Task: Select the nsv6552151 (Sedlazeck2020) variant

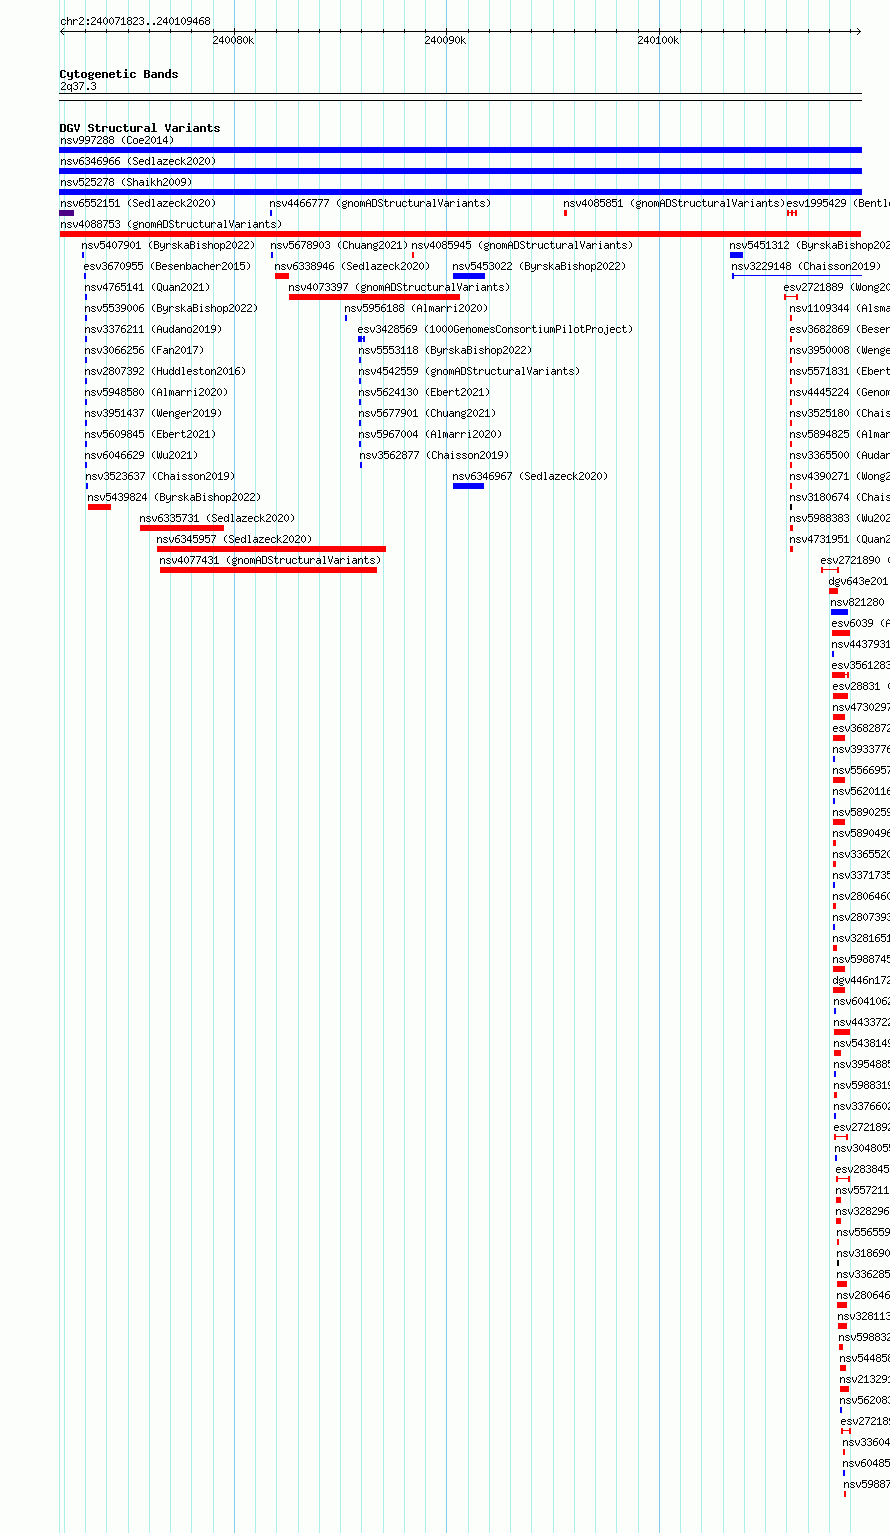Action: 138,203
